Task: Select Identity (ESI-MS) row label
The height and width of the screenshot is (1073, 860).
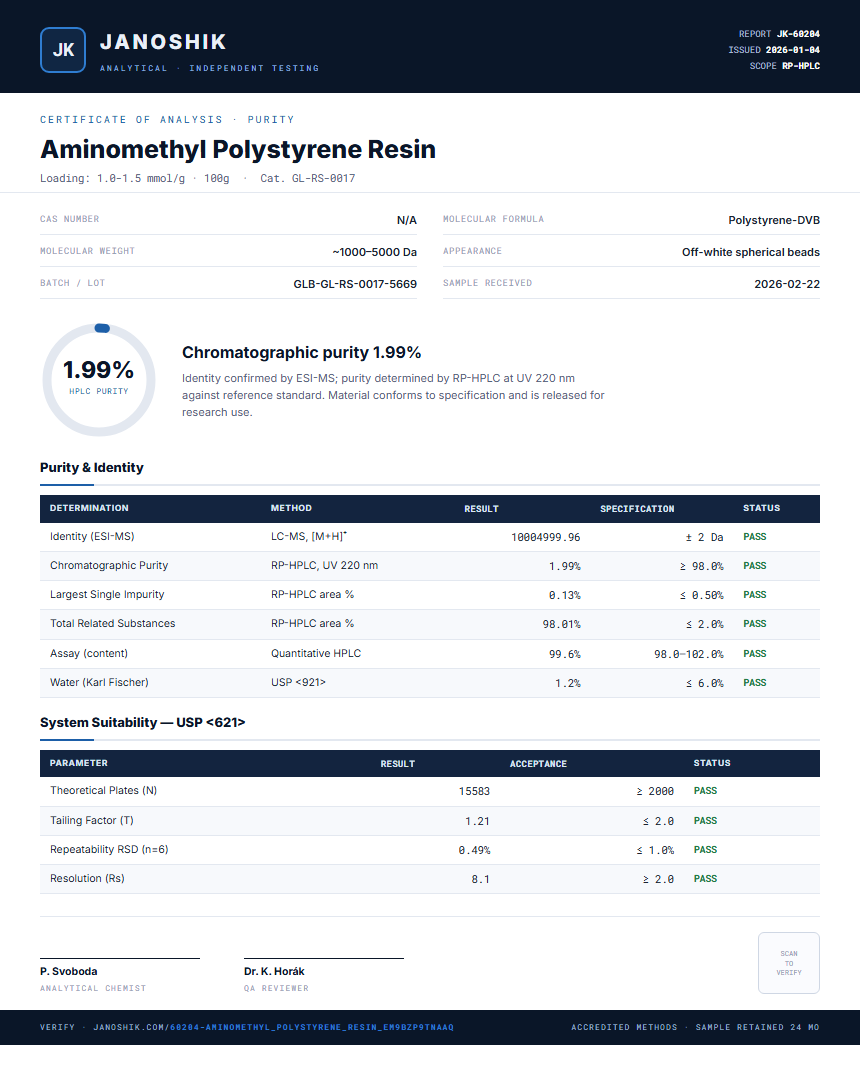Action: point(92,536)
